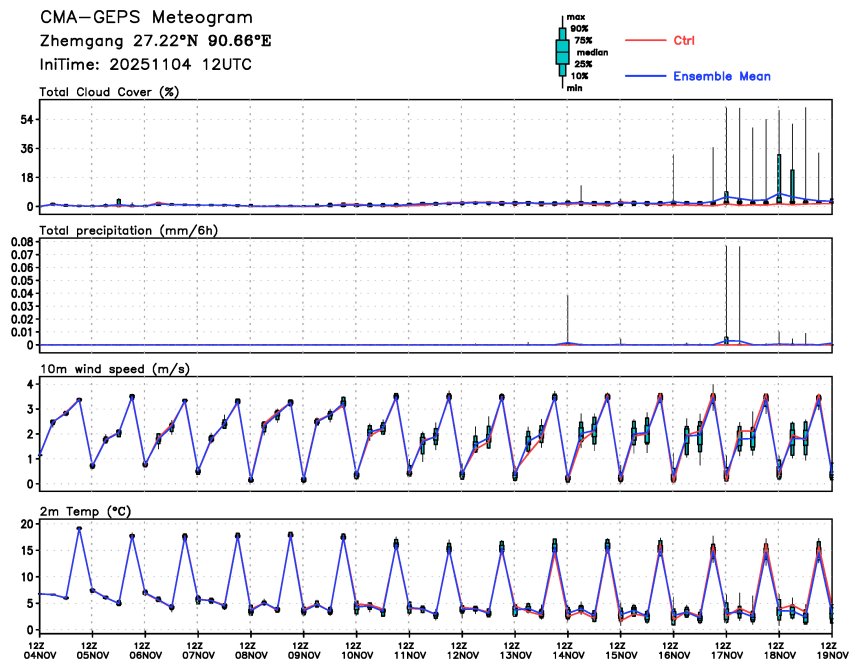This screenshot has height=671, width=860.
Task: Select the '10m wind speed (m/s)' panel title
Action: [x=114, y=369]
